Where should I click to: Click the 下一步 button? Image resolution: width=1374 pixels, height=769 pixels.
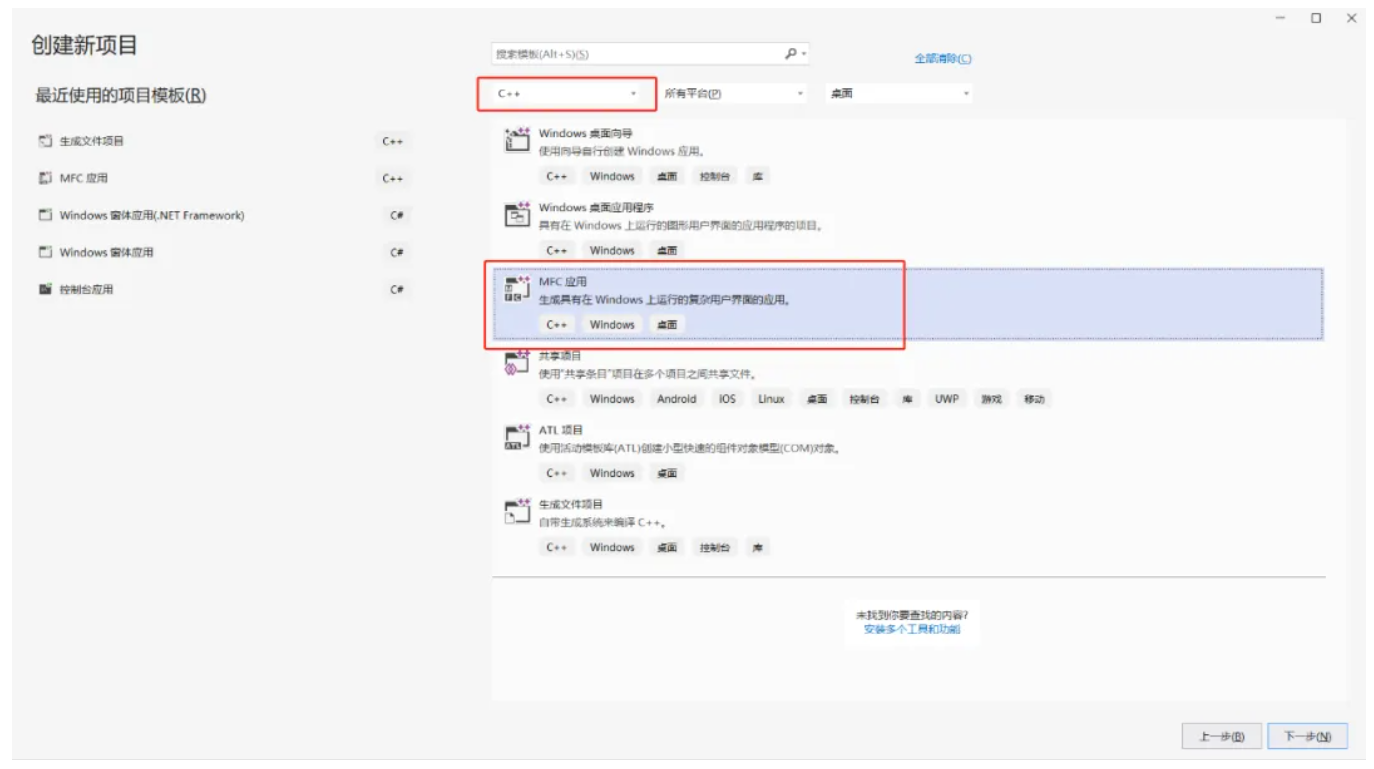click(1308, 737)
